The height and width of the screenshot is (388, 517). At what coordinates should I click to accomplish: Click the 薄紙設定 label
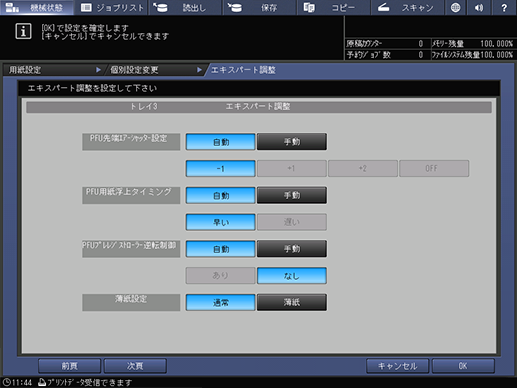131,302
